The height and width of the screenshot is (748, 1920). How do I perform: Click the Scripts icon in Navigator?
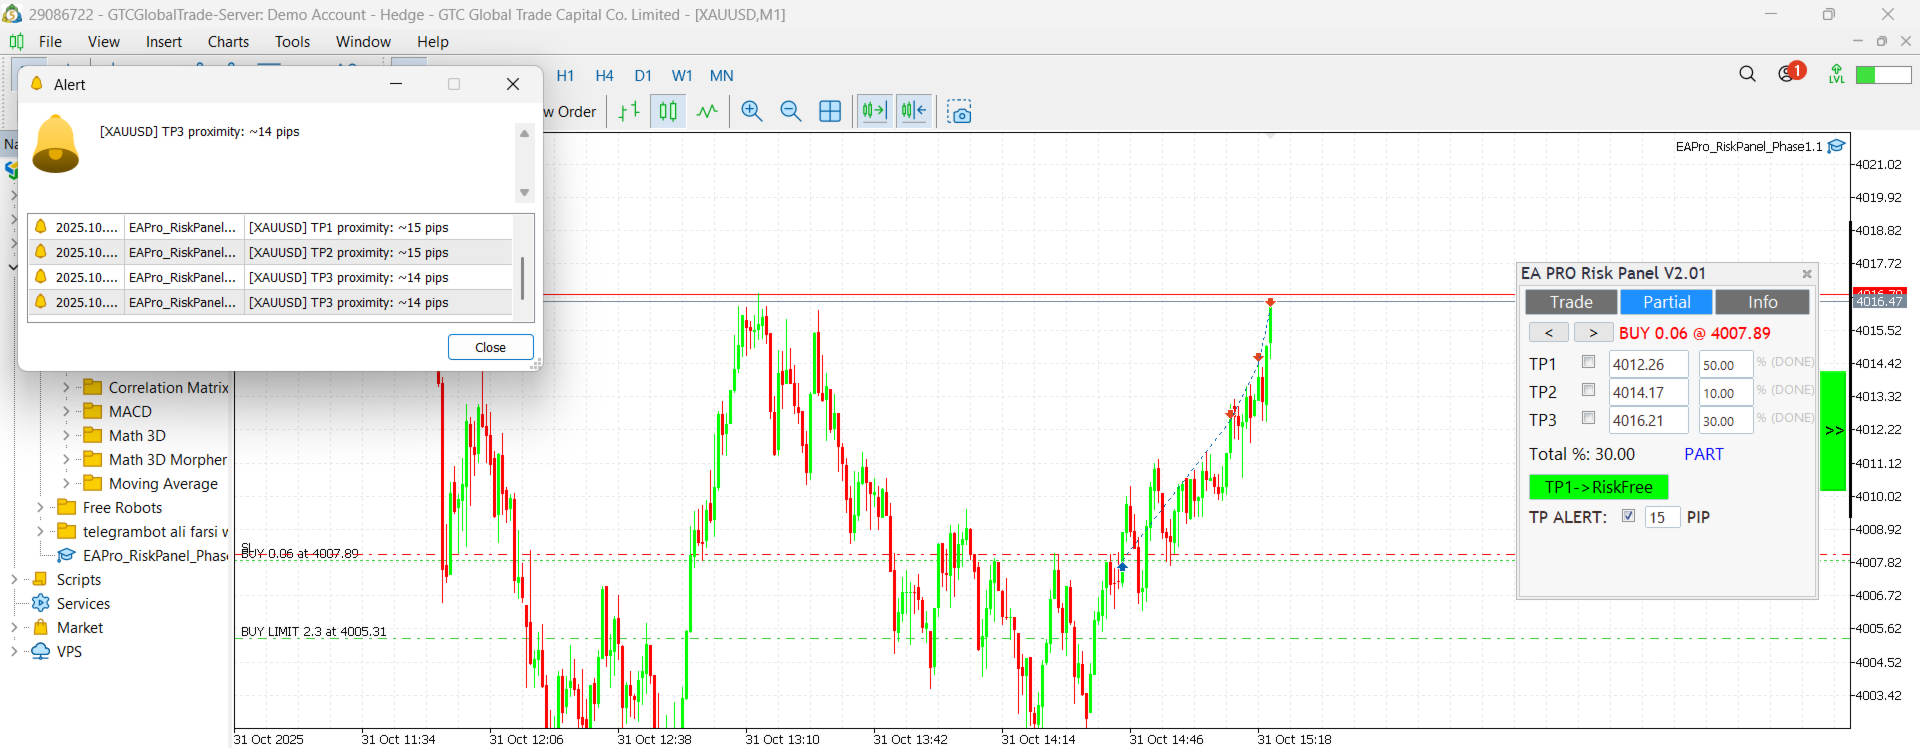coord(41,579)
